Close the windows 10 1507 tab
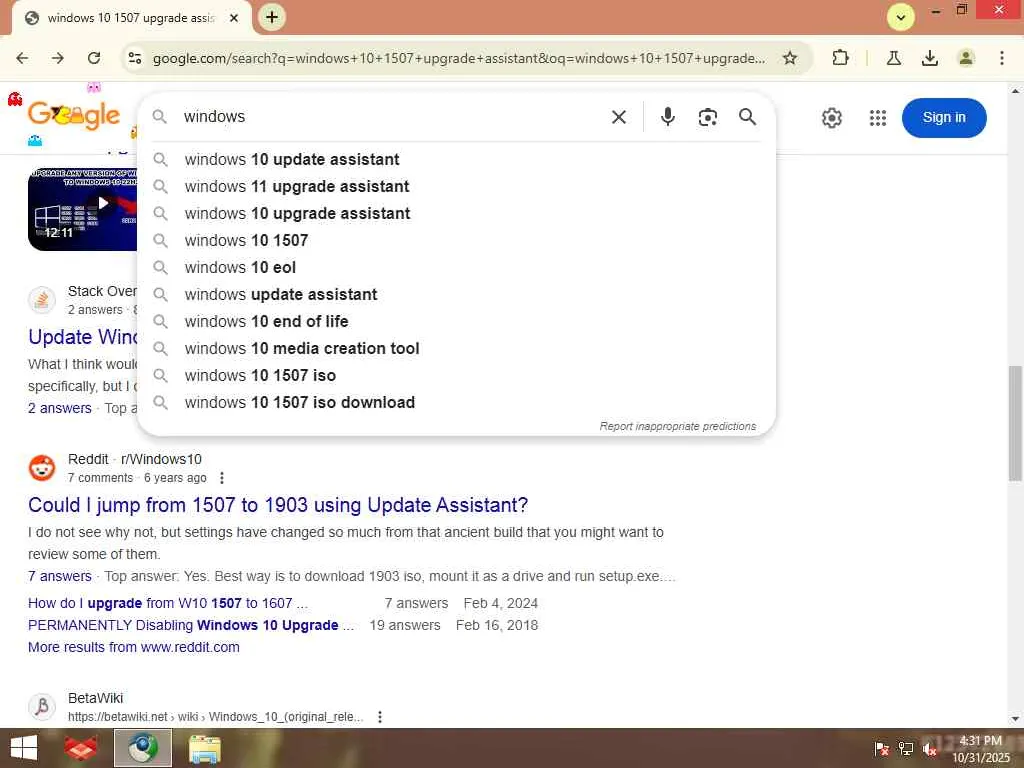Screen dimensions: 1024x768 [x=234, y=18]
